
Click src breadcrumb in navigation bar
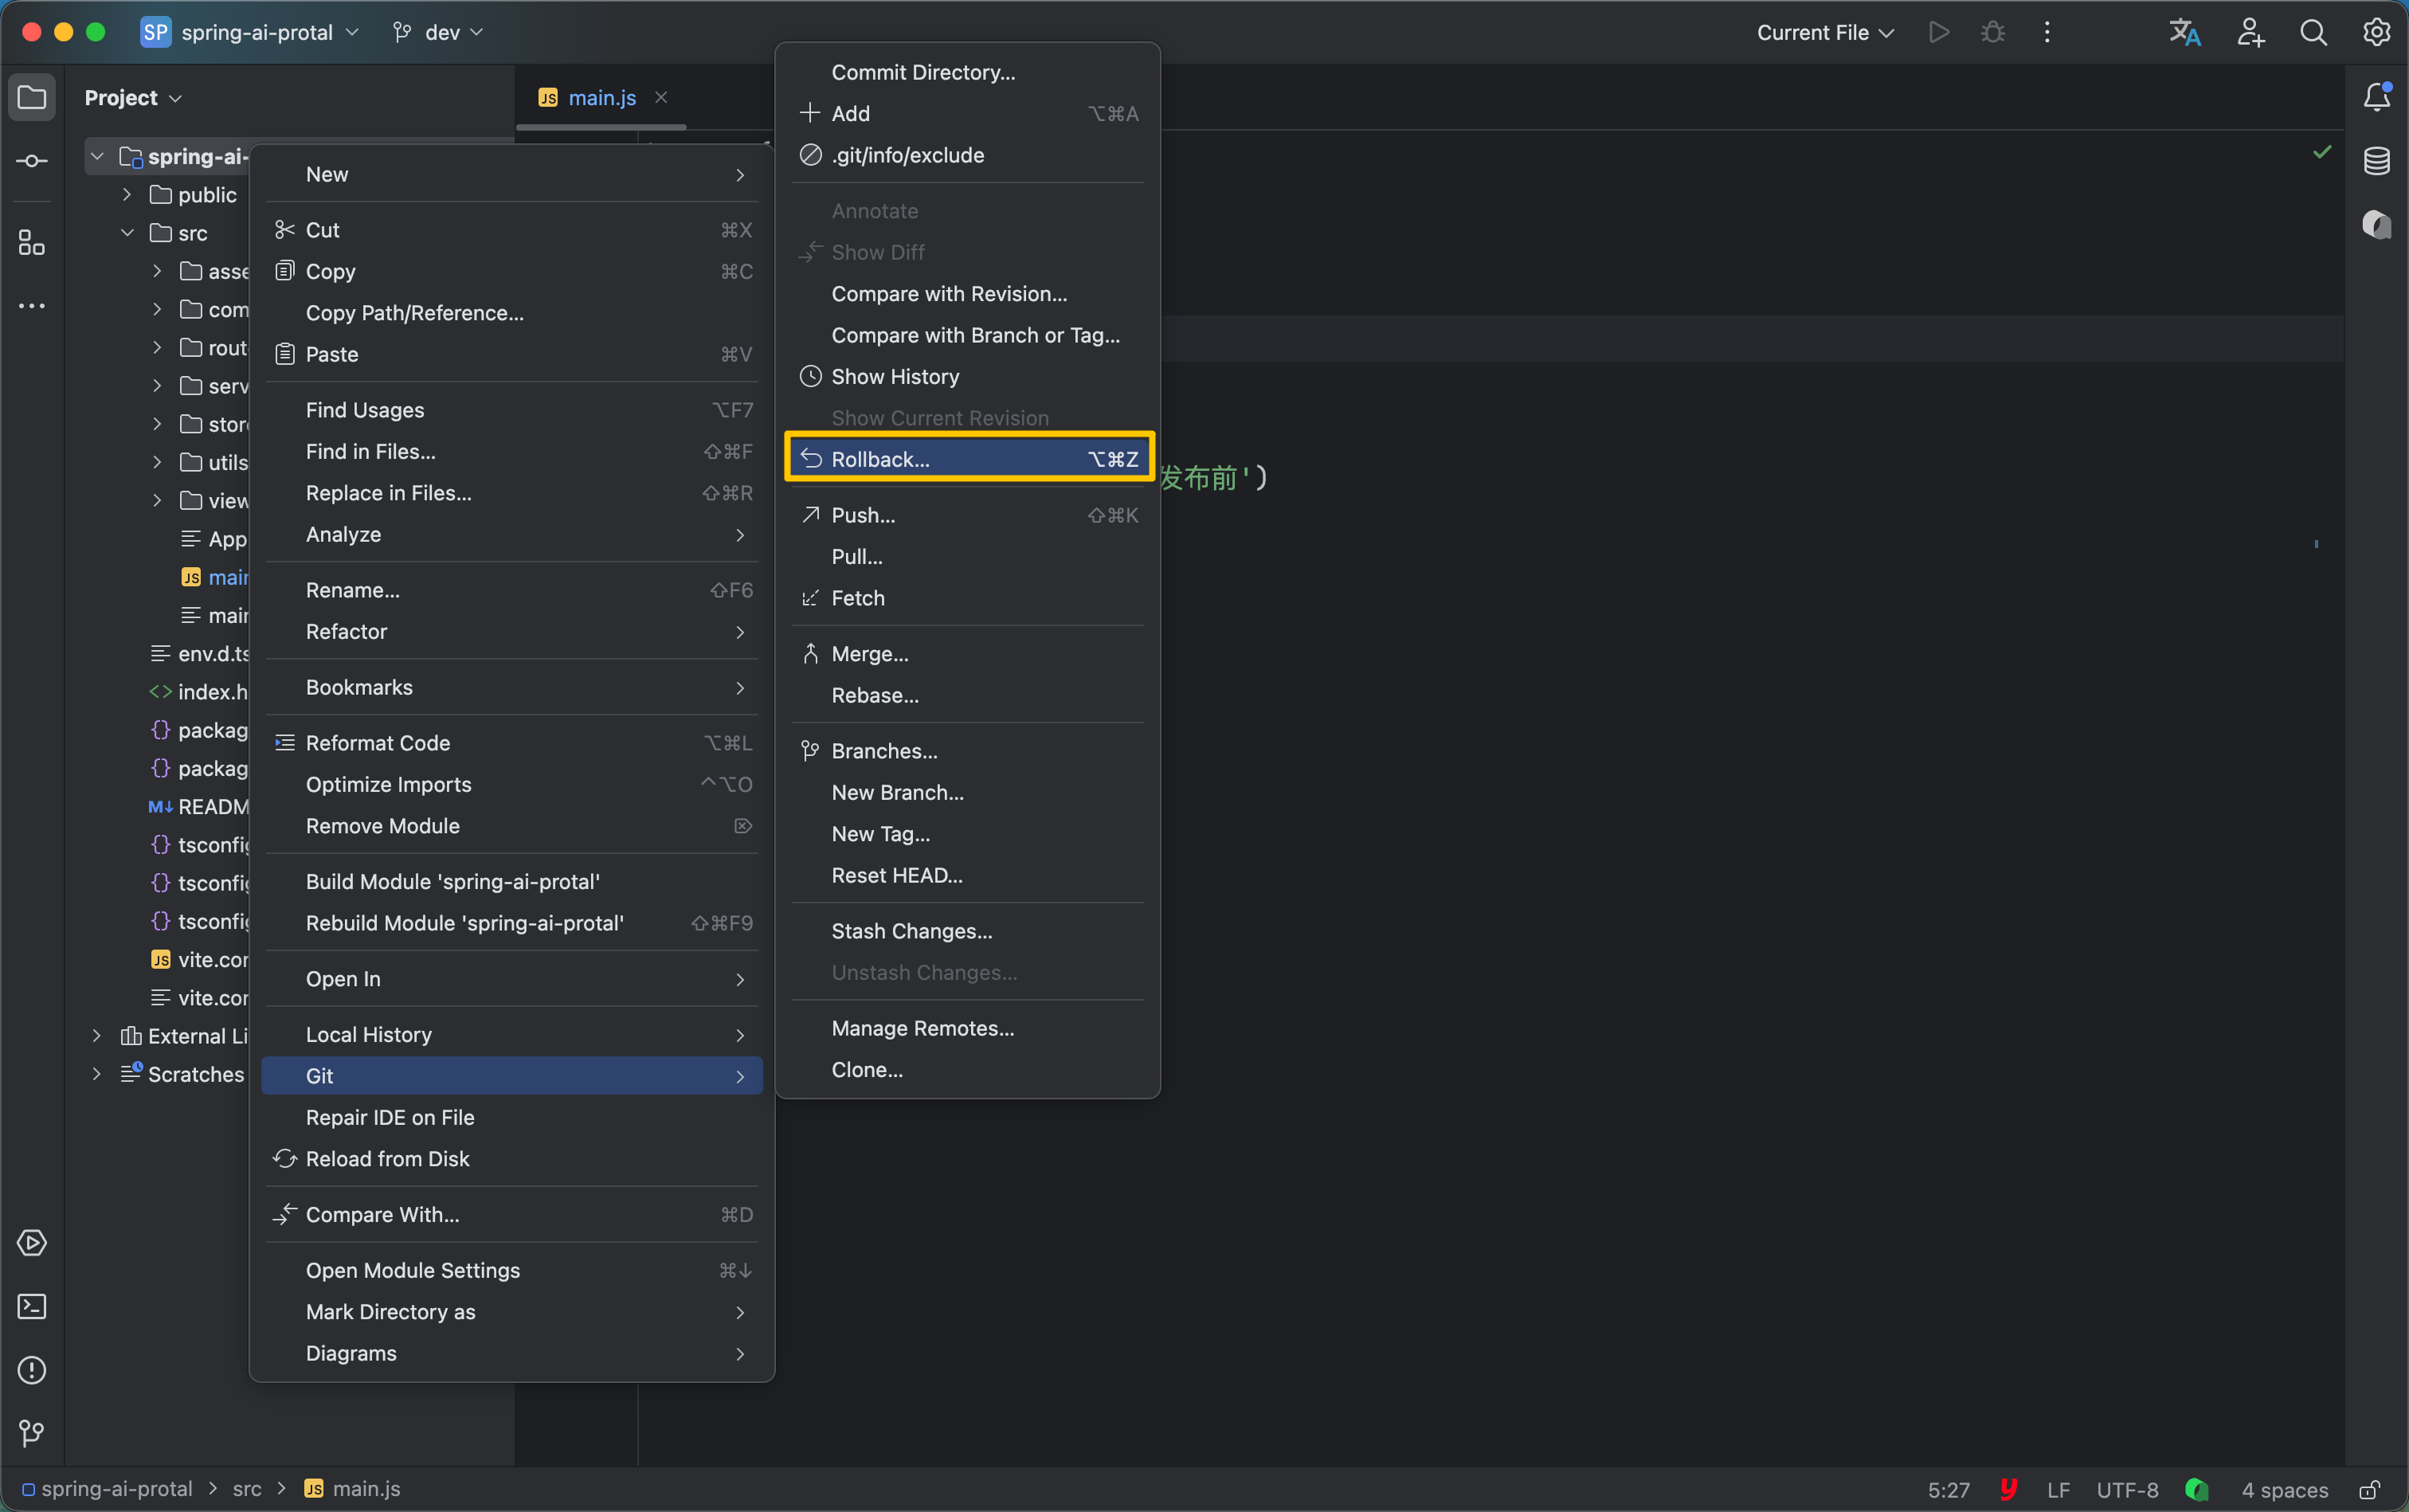pyautogui.click(x=247, y=1489)
